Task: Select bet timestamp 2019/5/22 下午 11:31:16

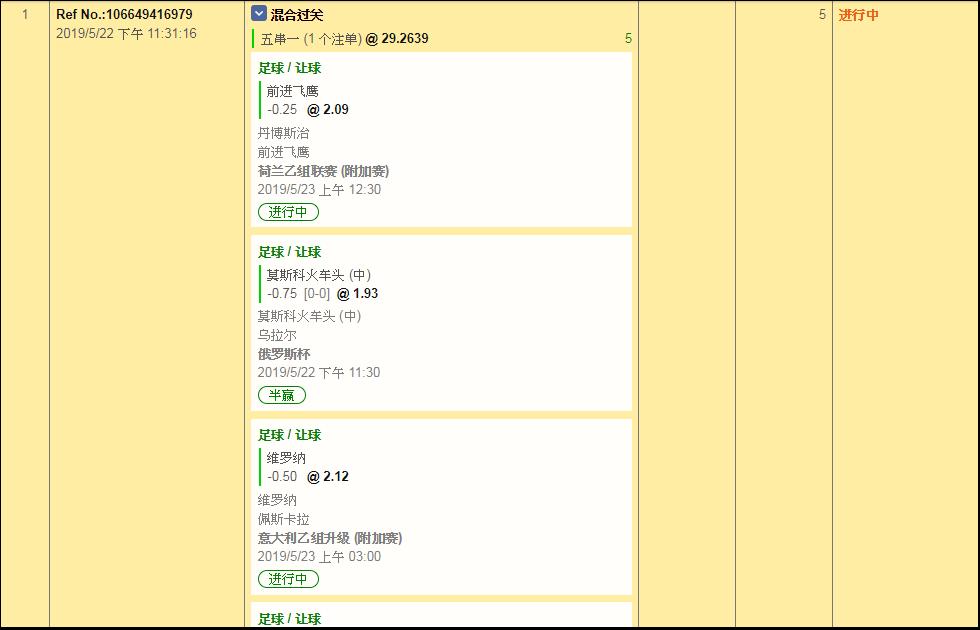Action: tap(126, 34)
